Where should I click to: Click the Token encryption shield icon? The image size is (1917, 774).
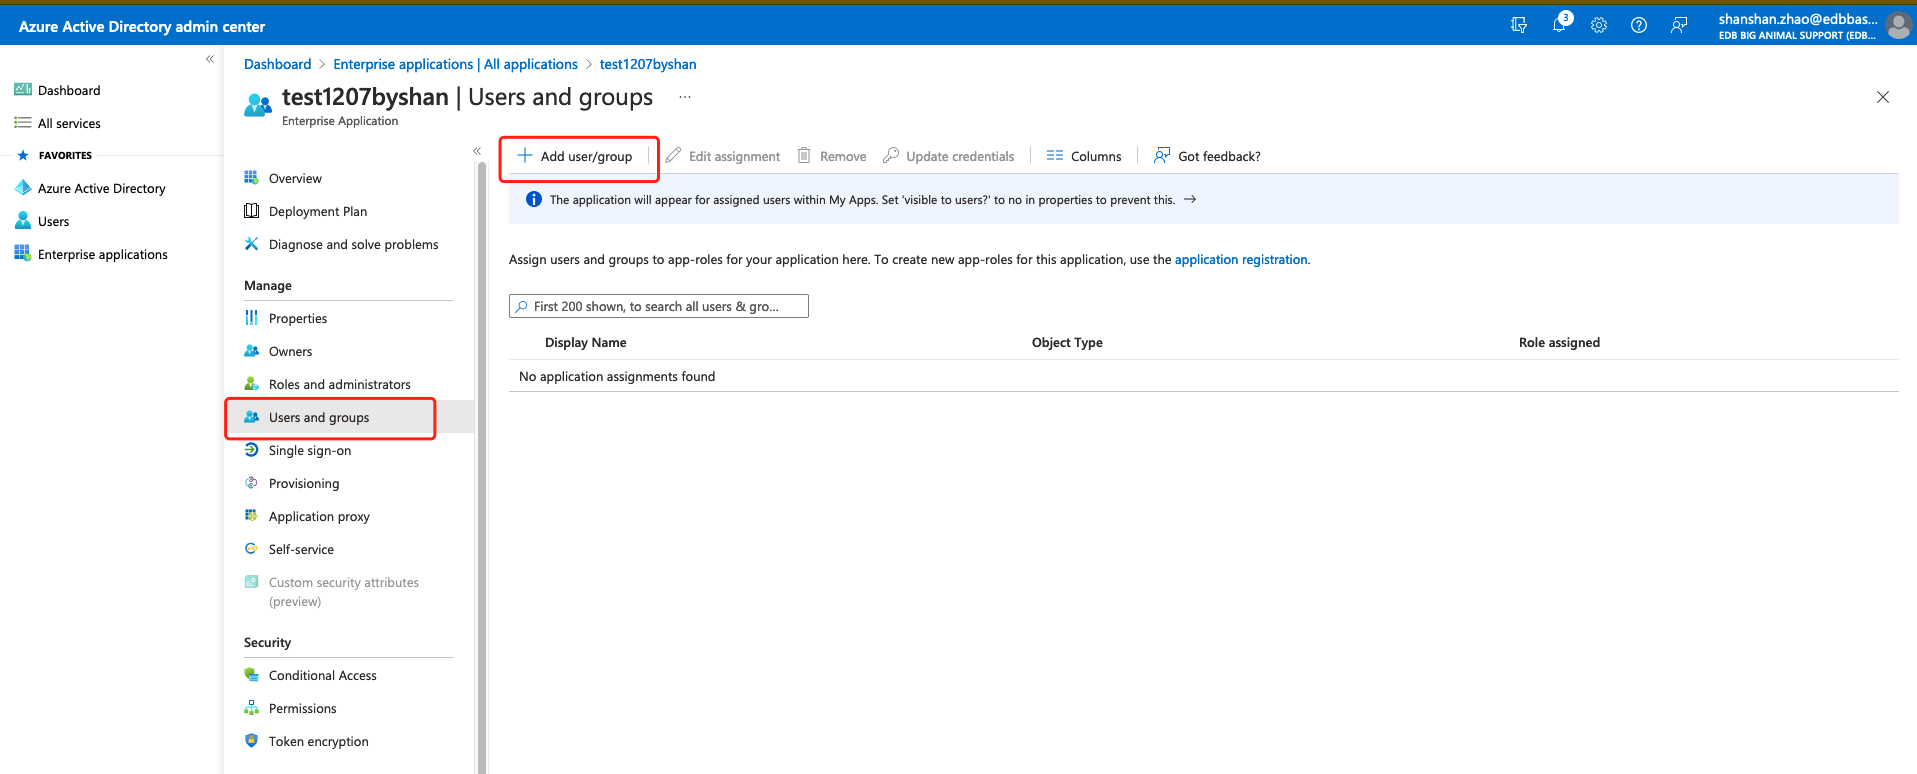[251, 741]
